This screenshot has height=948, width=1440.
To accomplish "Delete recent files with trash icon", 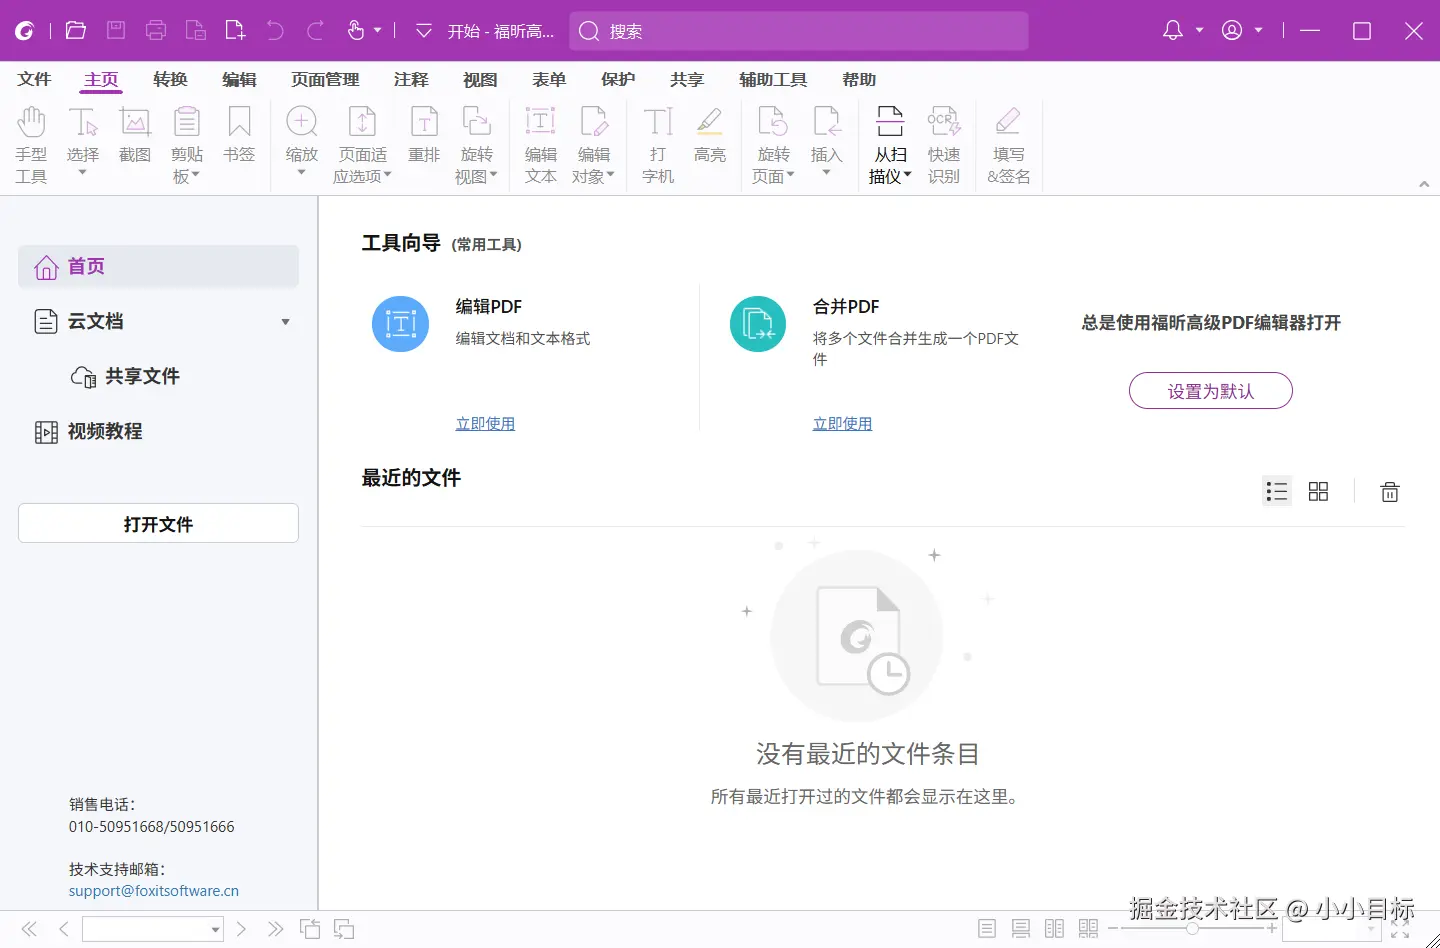I will click(1390, 491).
